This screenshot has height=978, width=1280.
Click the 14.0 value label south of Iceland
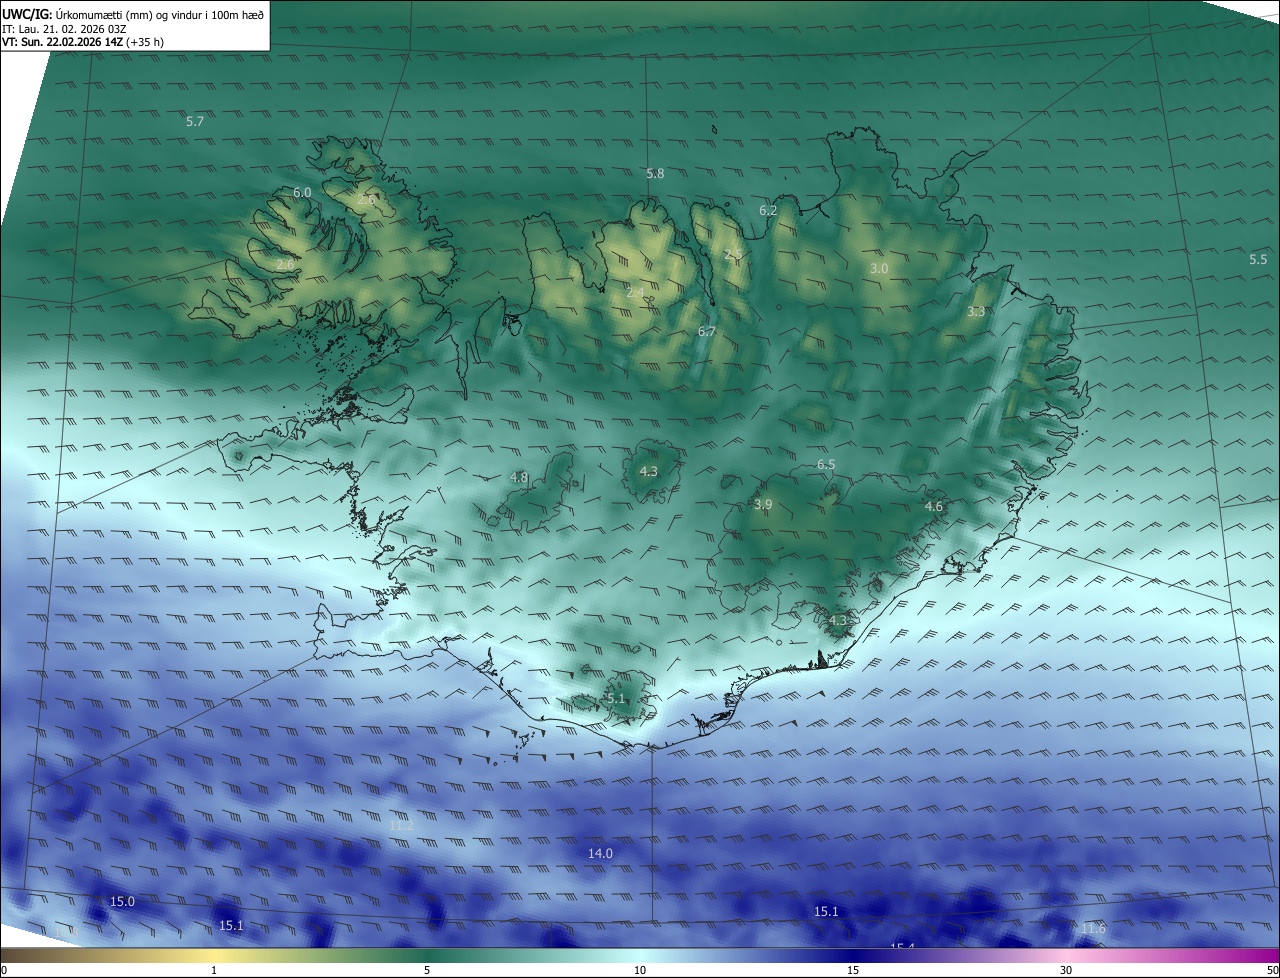pyautogui.click(x=600, y=853)
